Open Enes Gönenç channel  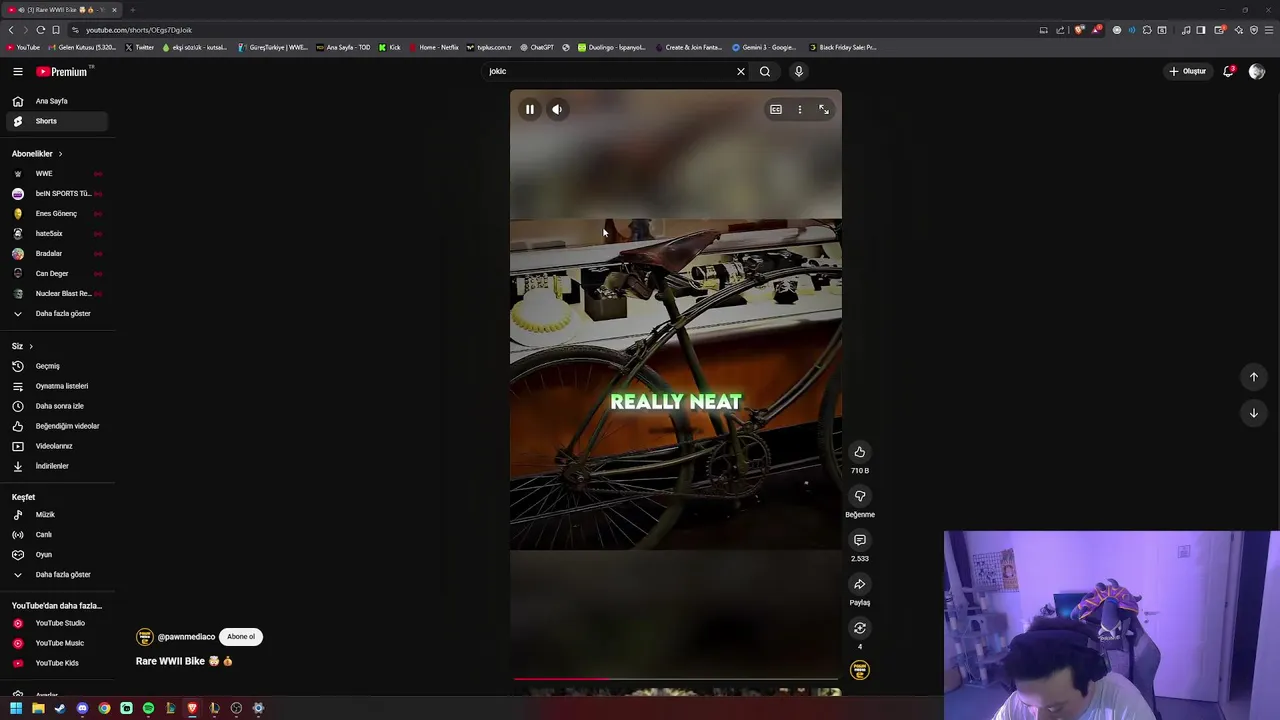point(55,213)
